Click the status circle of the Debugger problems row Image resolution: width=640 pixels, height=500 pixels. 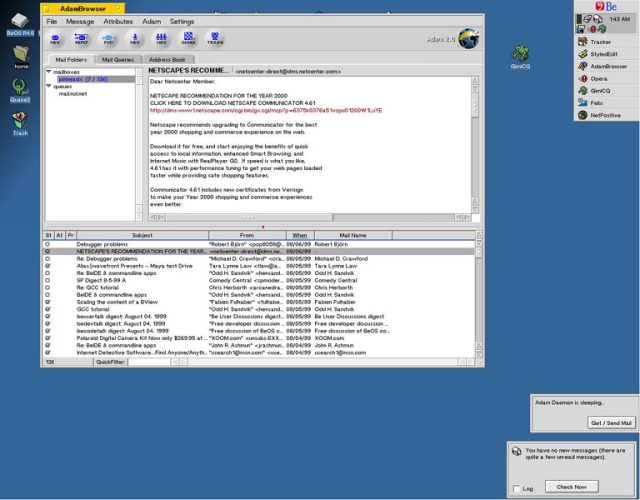click(48, 244)
